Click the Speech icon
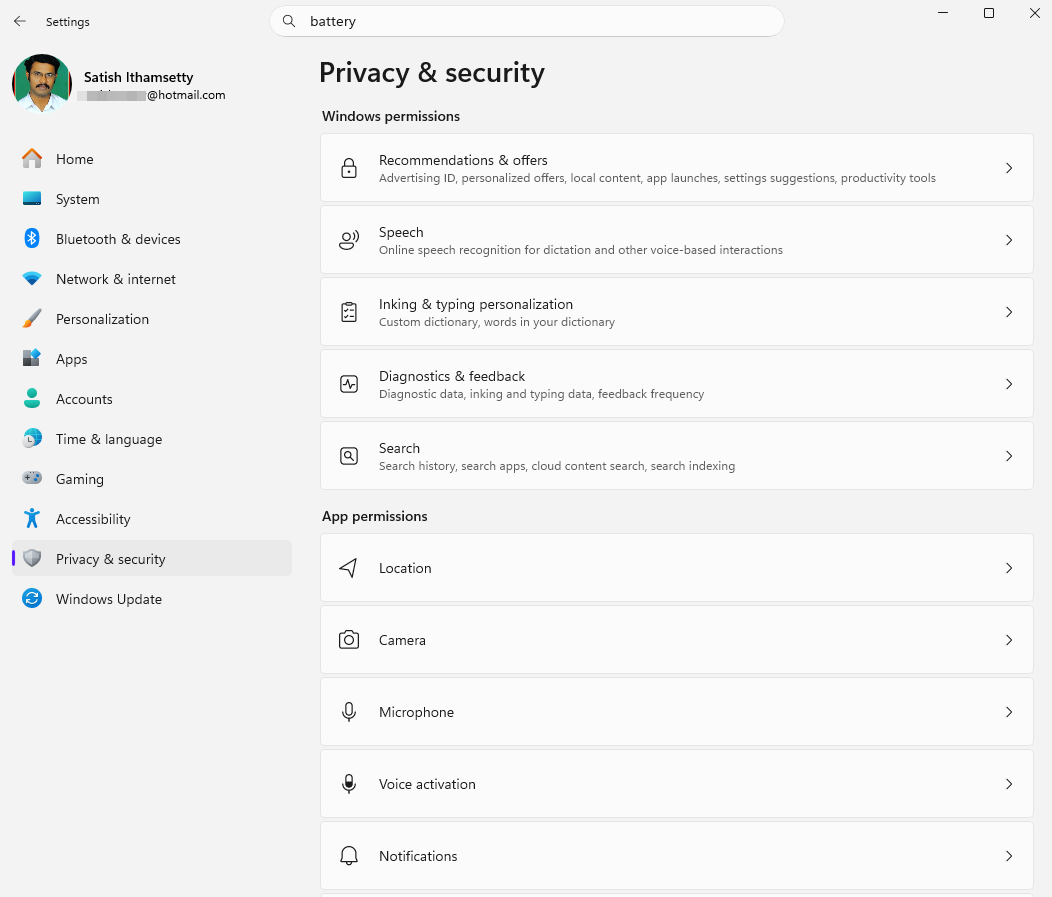The image size is (1052, 897). [349, 240]
